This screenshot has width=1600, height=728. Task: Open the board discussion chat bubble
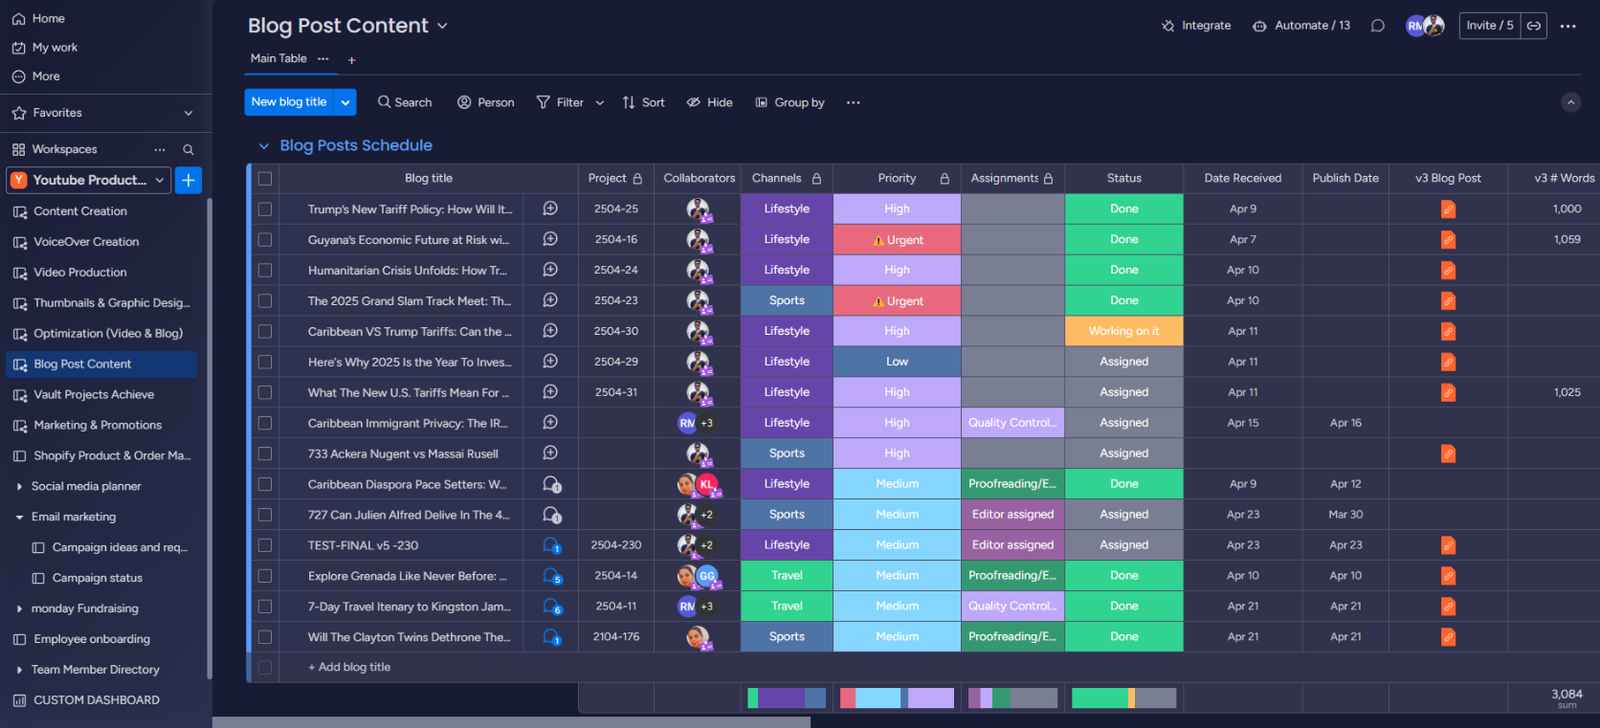pyautogui.click(x=1377, y=26)
